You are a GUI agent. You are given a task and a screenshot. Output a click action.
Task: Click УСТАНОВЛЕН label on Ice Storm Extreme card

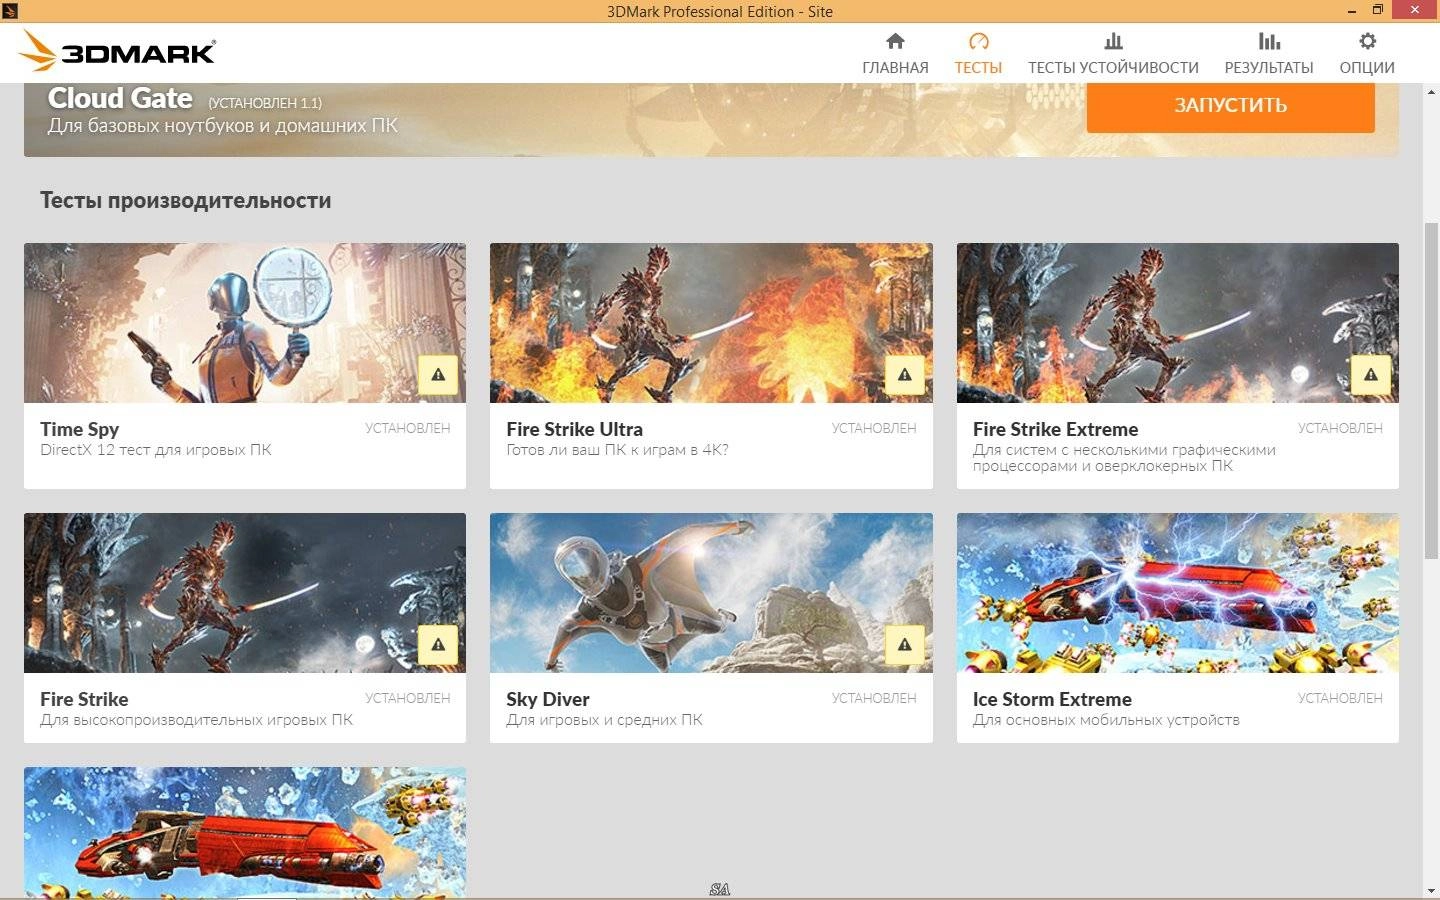pyautogui.click(x=1340, y=698)
